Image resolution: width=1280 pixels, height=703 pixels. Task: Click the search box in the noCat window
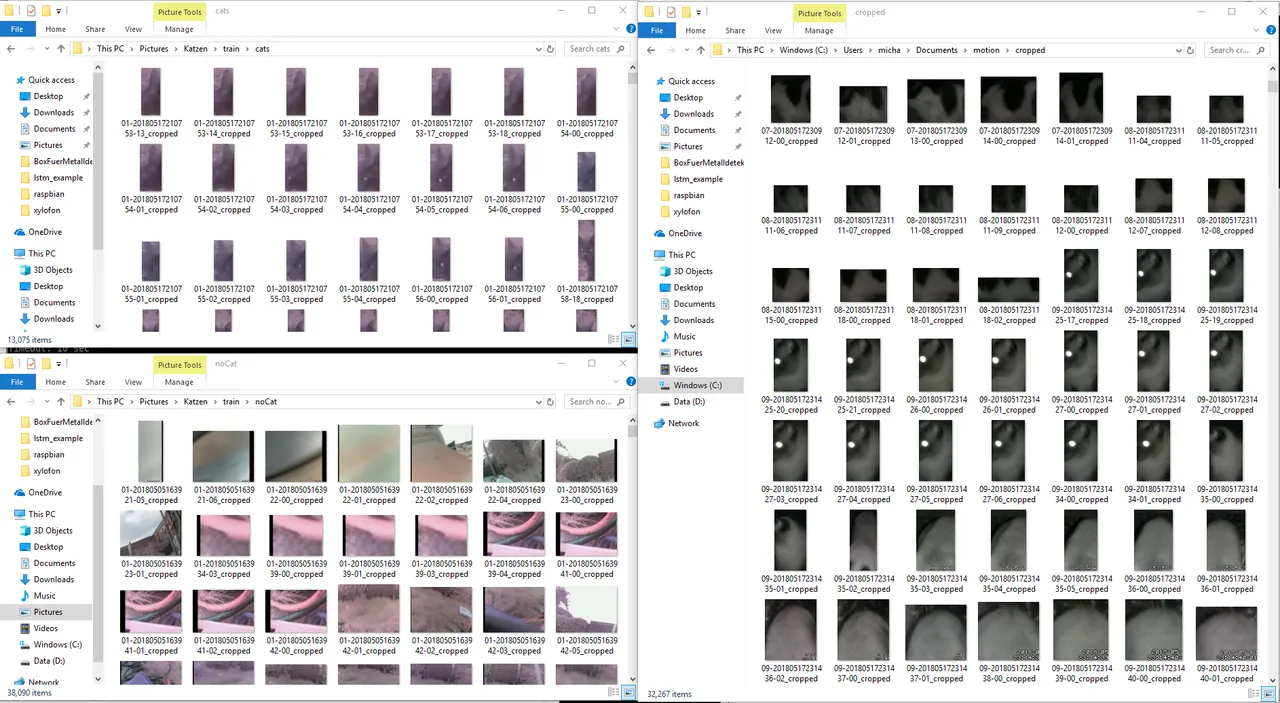[x=597, y=402]
